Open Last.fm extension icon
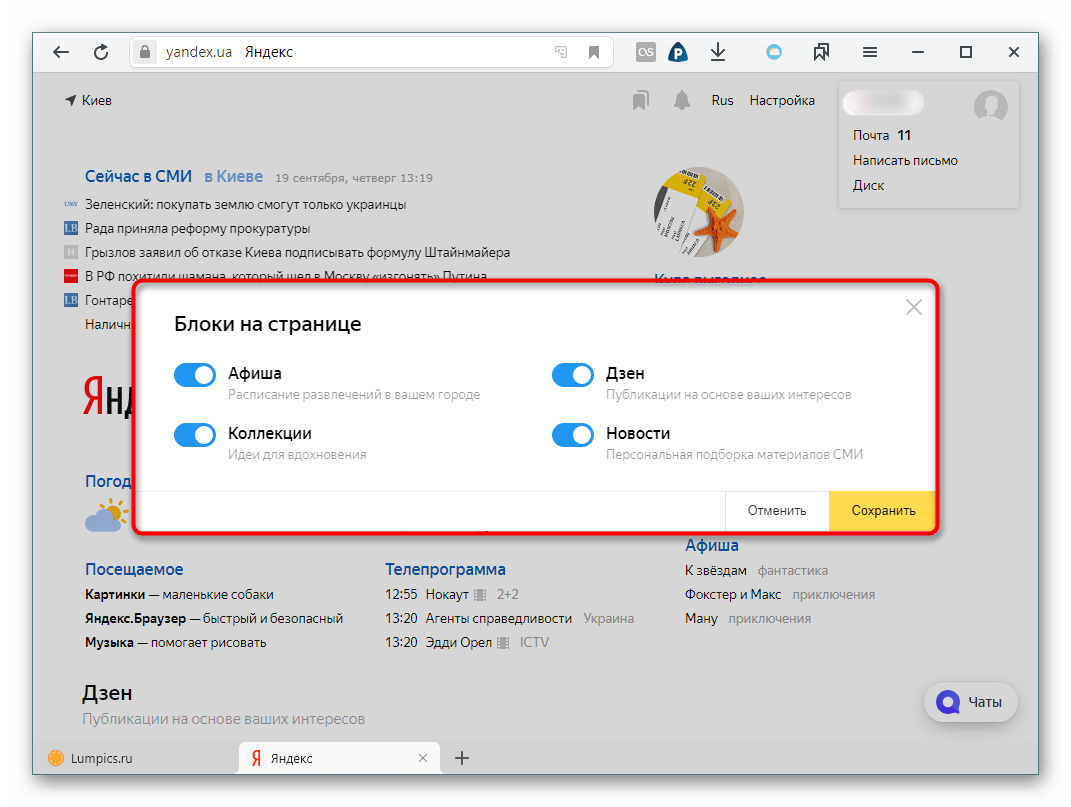 point(646,53)
